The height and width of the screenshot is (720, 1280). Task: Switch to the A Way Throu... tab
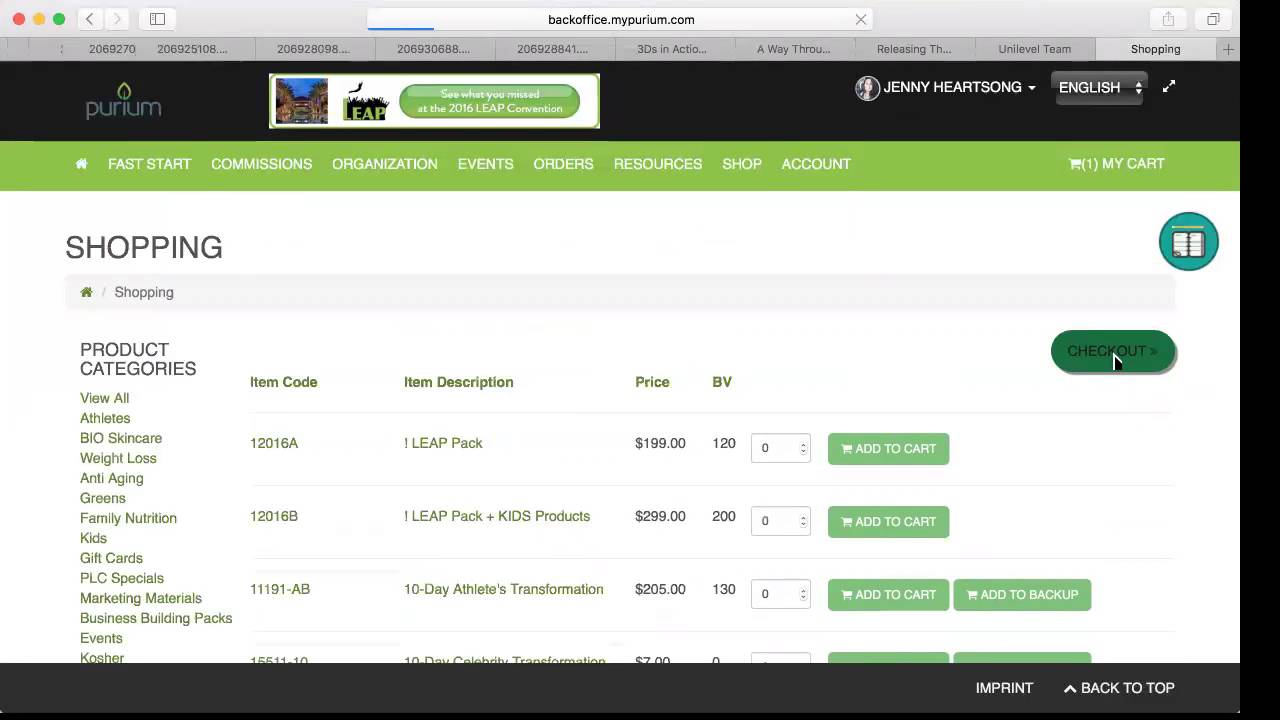coord(794,49)
